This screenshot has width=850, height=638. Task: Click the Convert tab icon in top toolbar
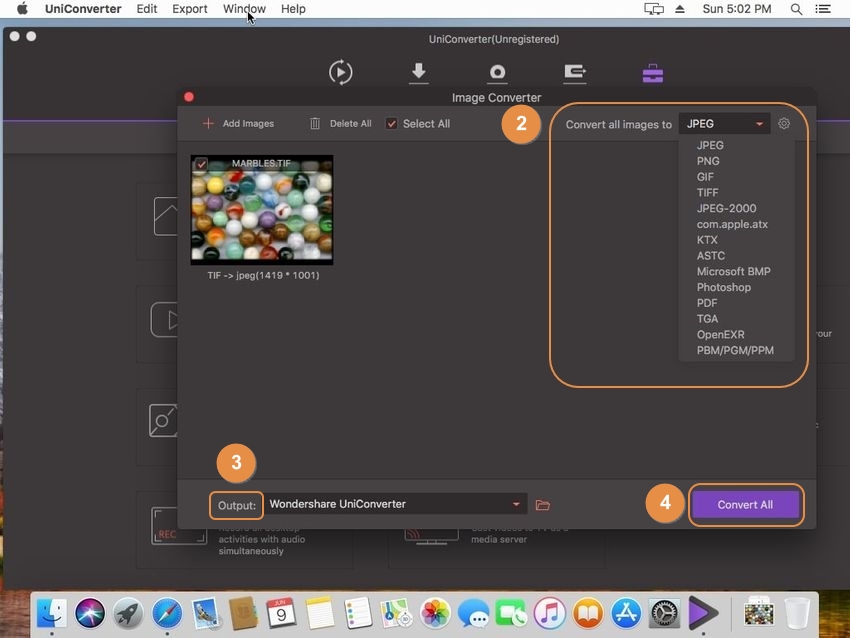pyautogui.click(x=340, y=72)
